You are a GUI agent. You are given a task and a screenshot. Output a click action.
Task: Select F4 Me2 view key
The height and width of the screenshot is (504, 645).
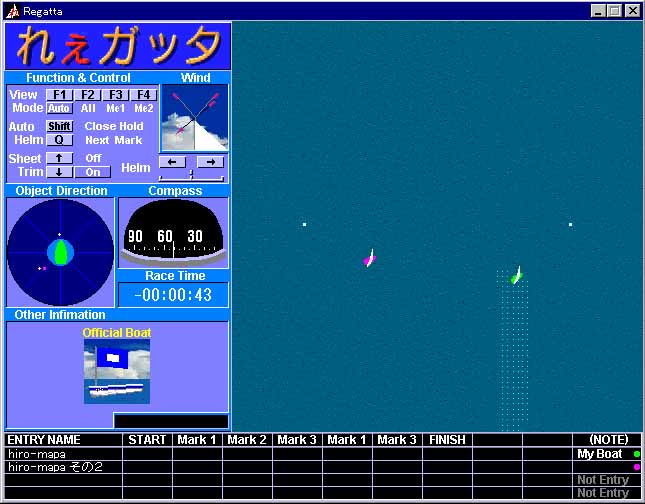144,95
